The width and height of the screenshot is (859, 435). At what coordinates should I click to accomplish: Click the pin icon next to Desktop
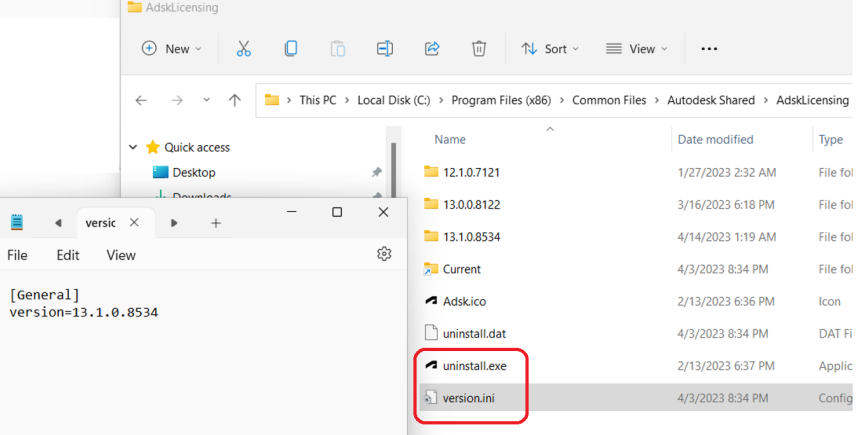click(x=376, y=173)
